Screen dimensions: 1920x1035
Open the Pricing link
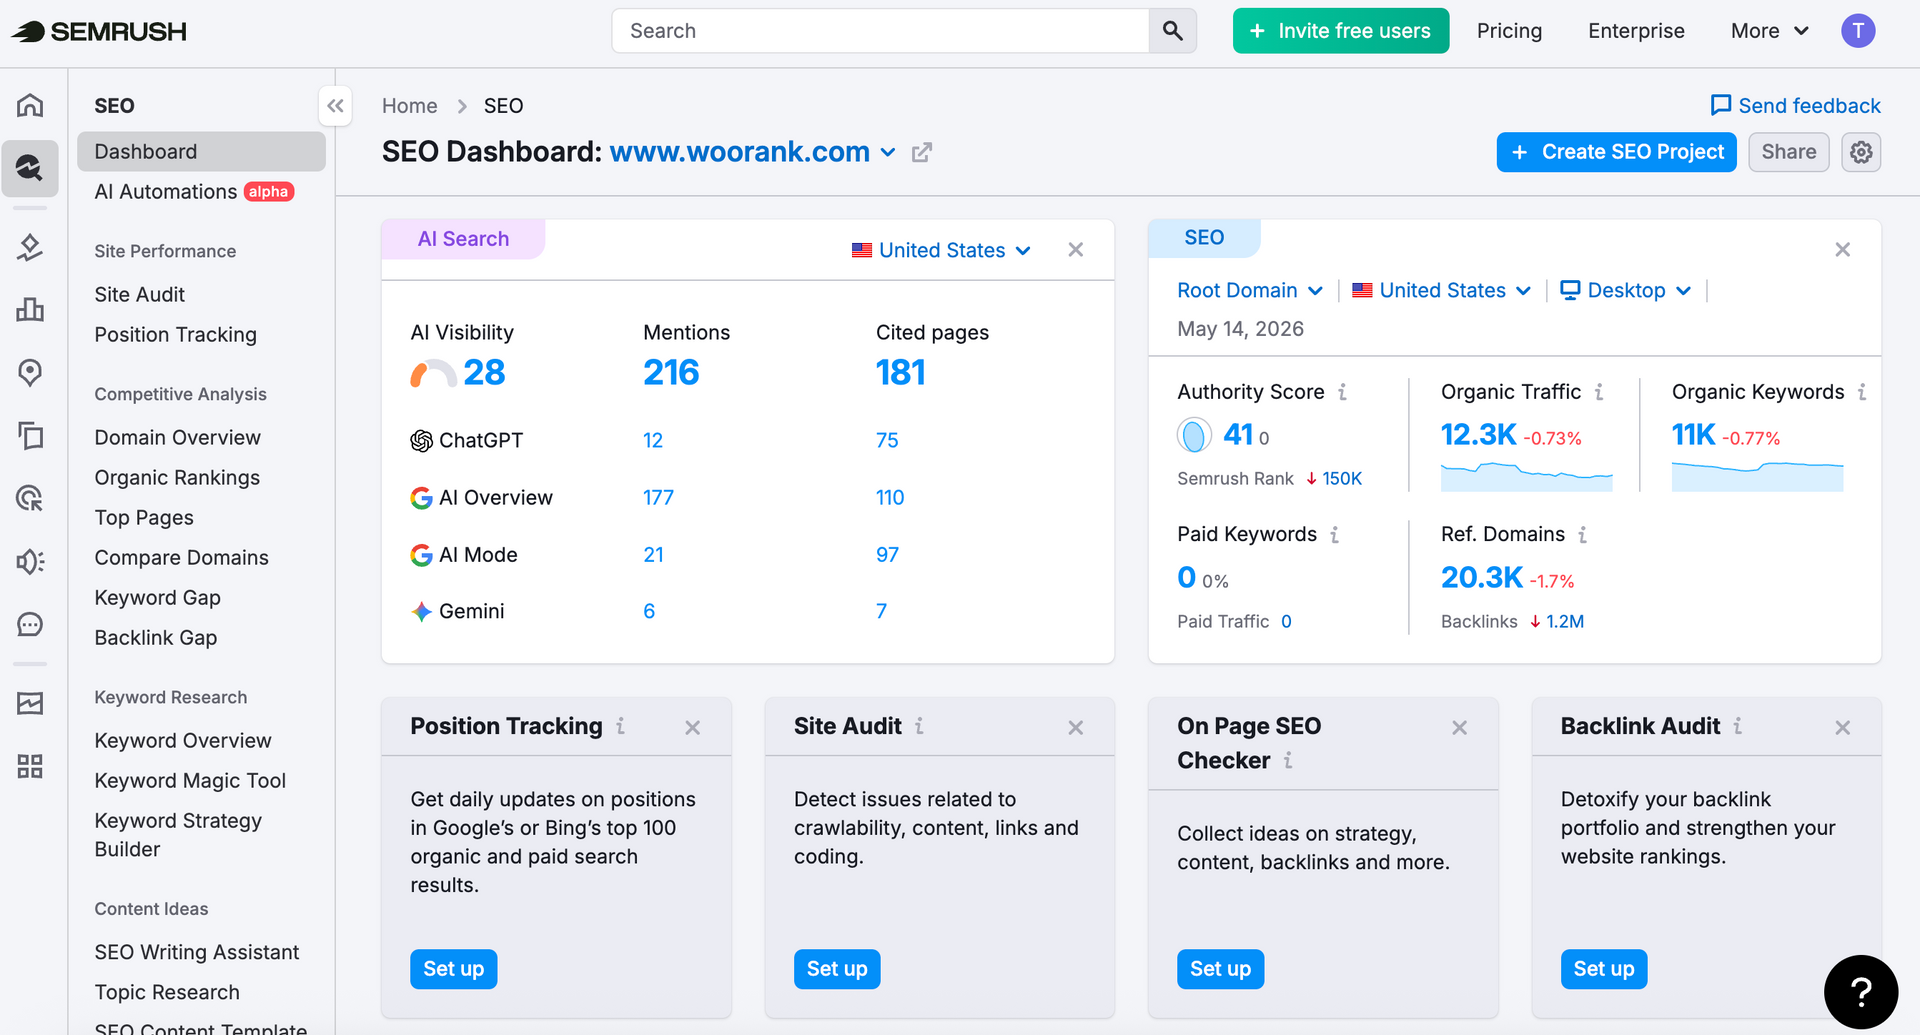(x=1509, y=31)
